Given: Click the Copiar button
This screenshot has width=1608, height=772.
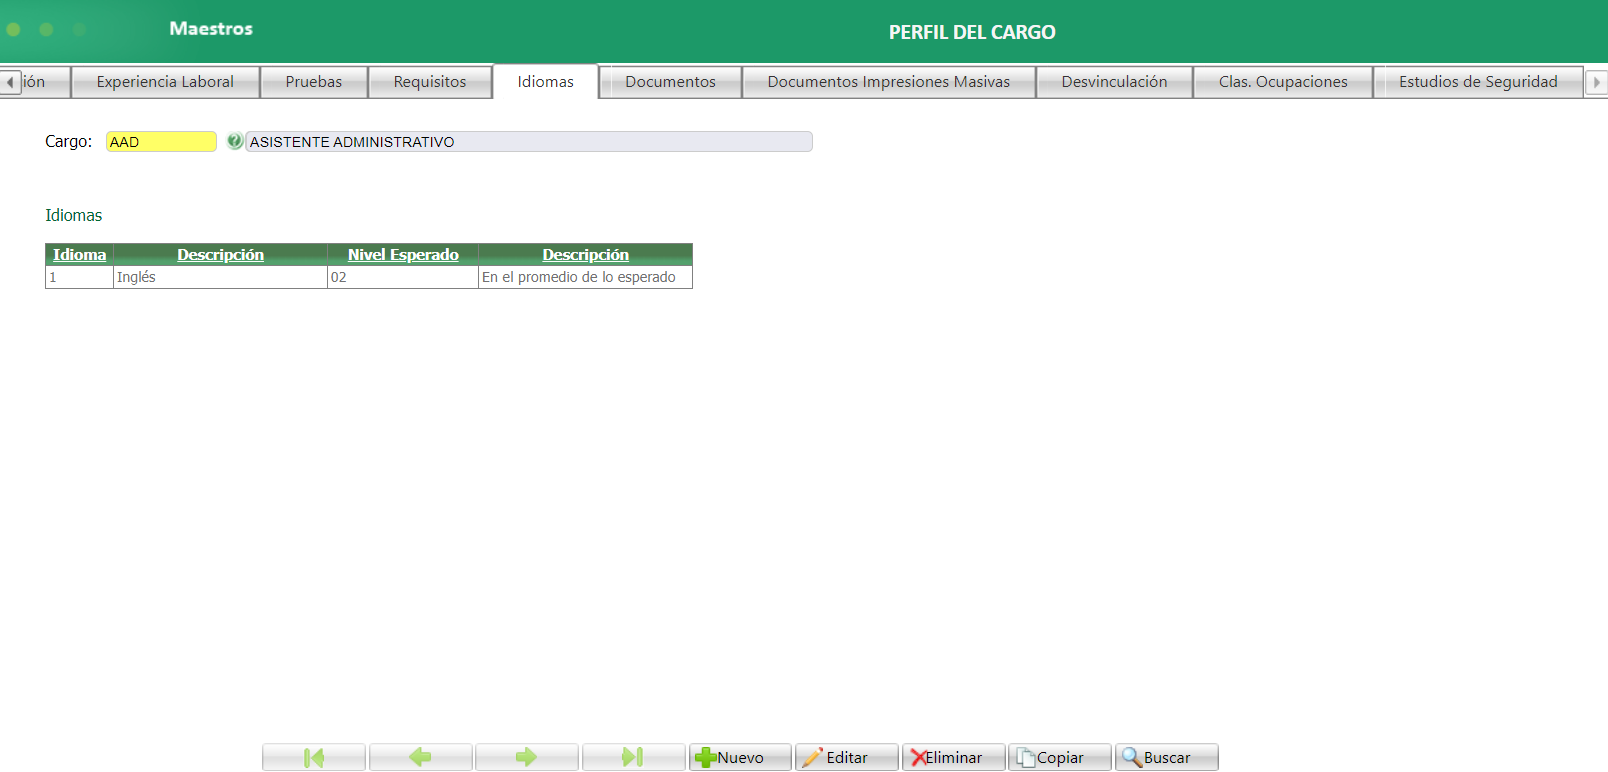Looking at the screenshot, I should (1060, 757).
